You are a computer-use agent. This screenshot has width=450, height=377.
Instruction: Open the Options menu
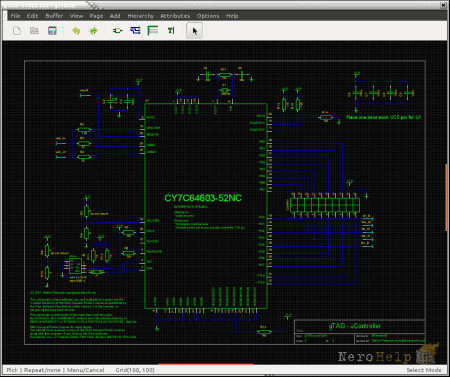208,16
